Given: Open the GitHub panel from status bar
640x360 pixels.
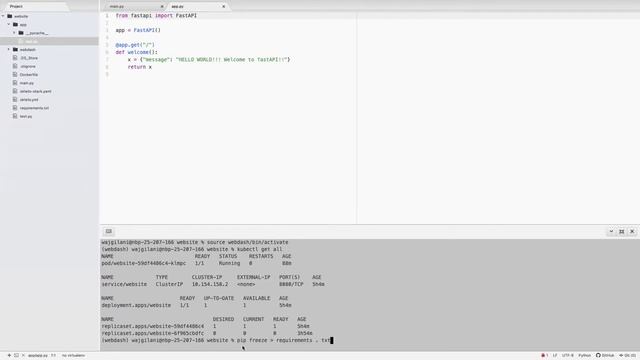Looking at the screenshot, I should click(x=605, y=356).
